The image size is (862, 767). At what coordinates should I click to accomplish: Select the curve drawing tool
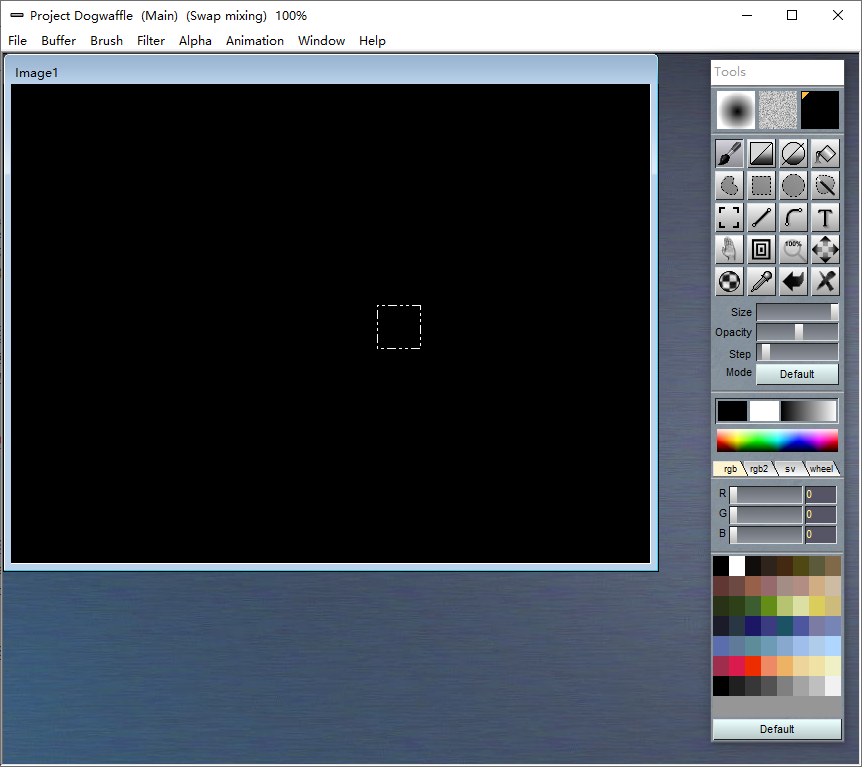coord(793,218)
